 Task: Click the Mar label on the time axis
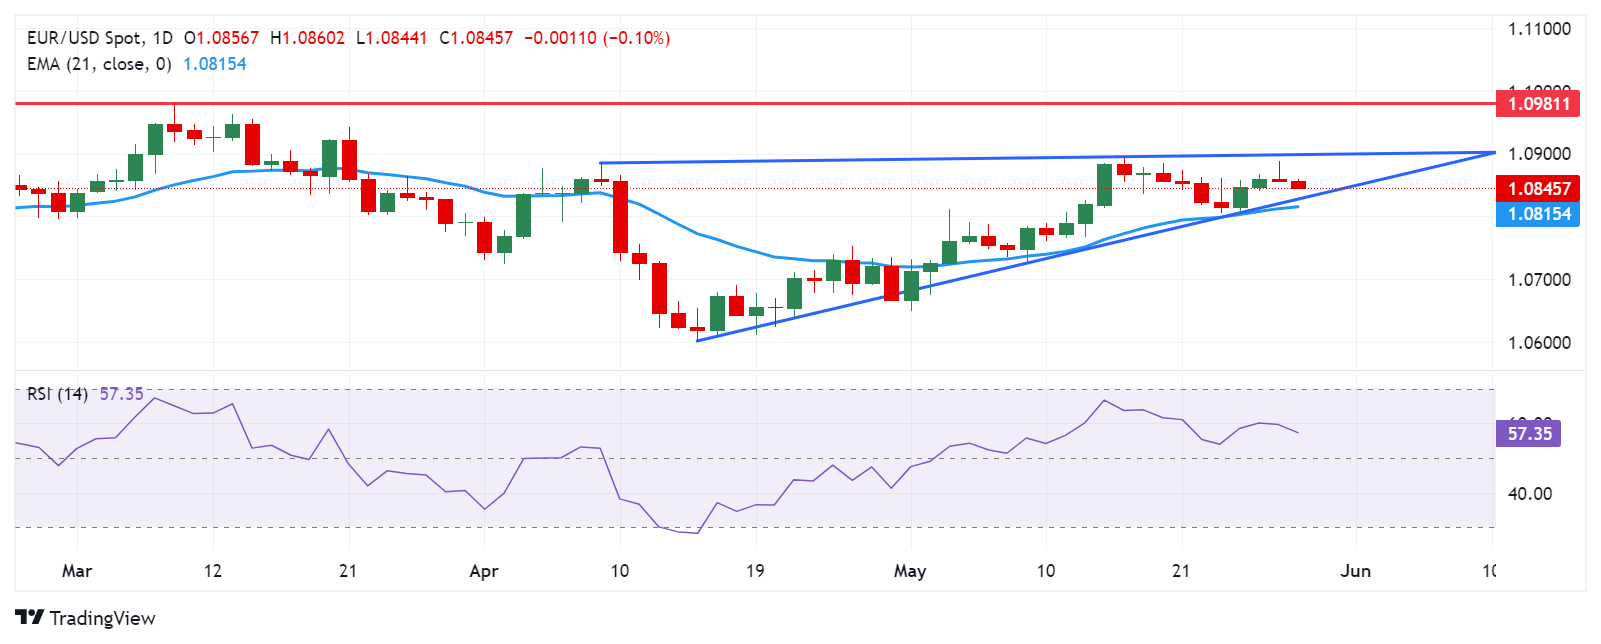pyautogui.click(x=77, y=571)
